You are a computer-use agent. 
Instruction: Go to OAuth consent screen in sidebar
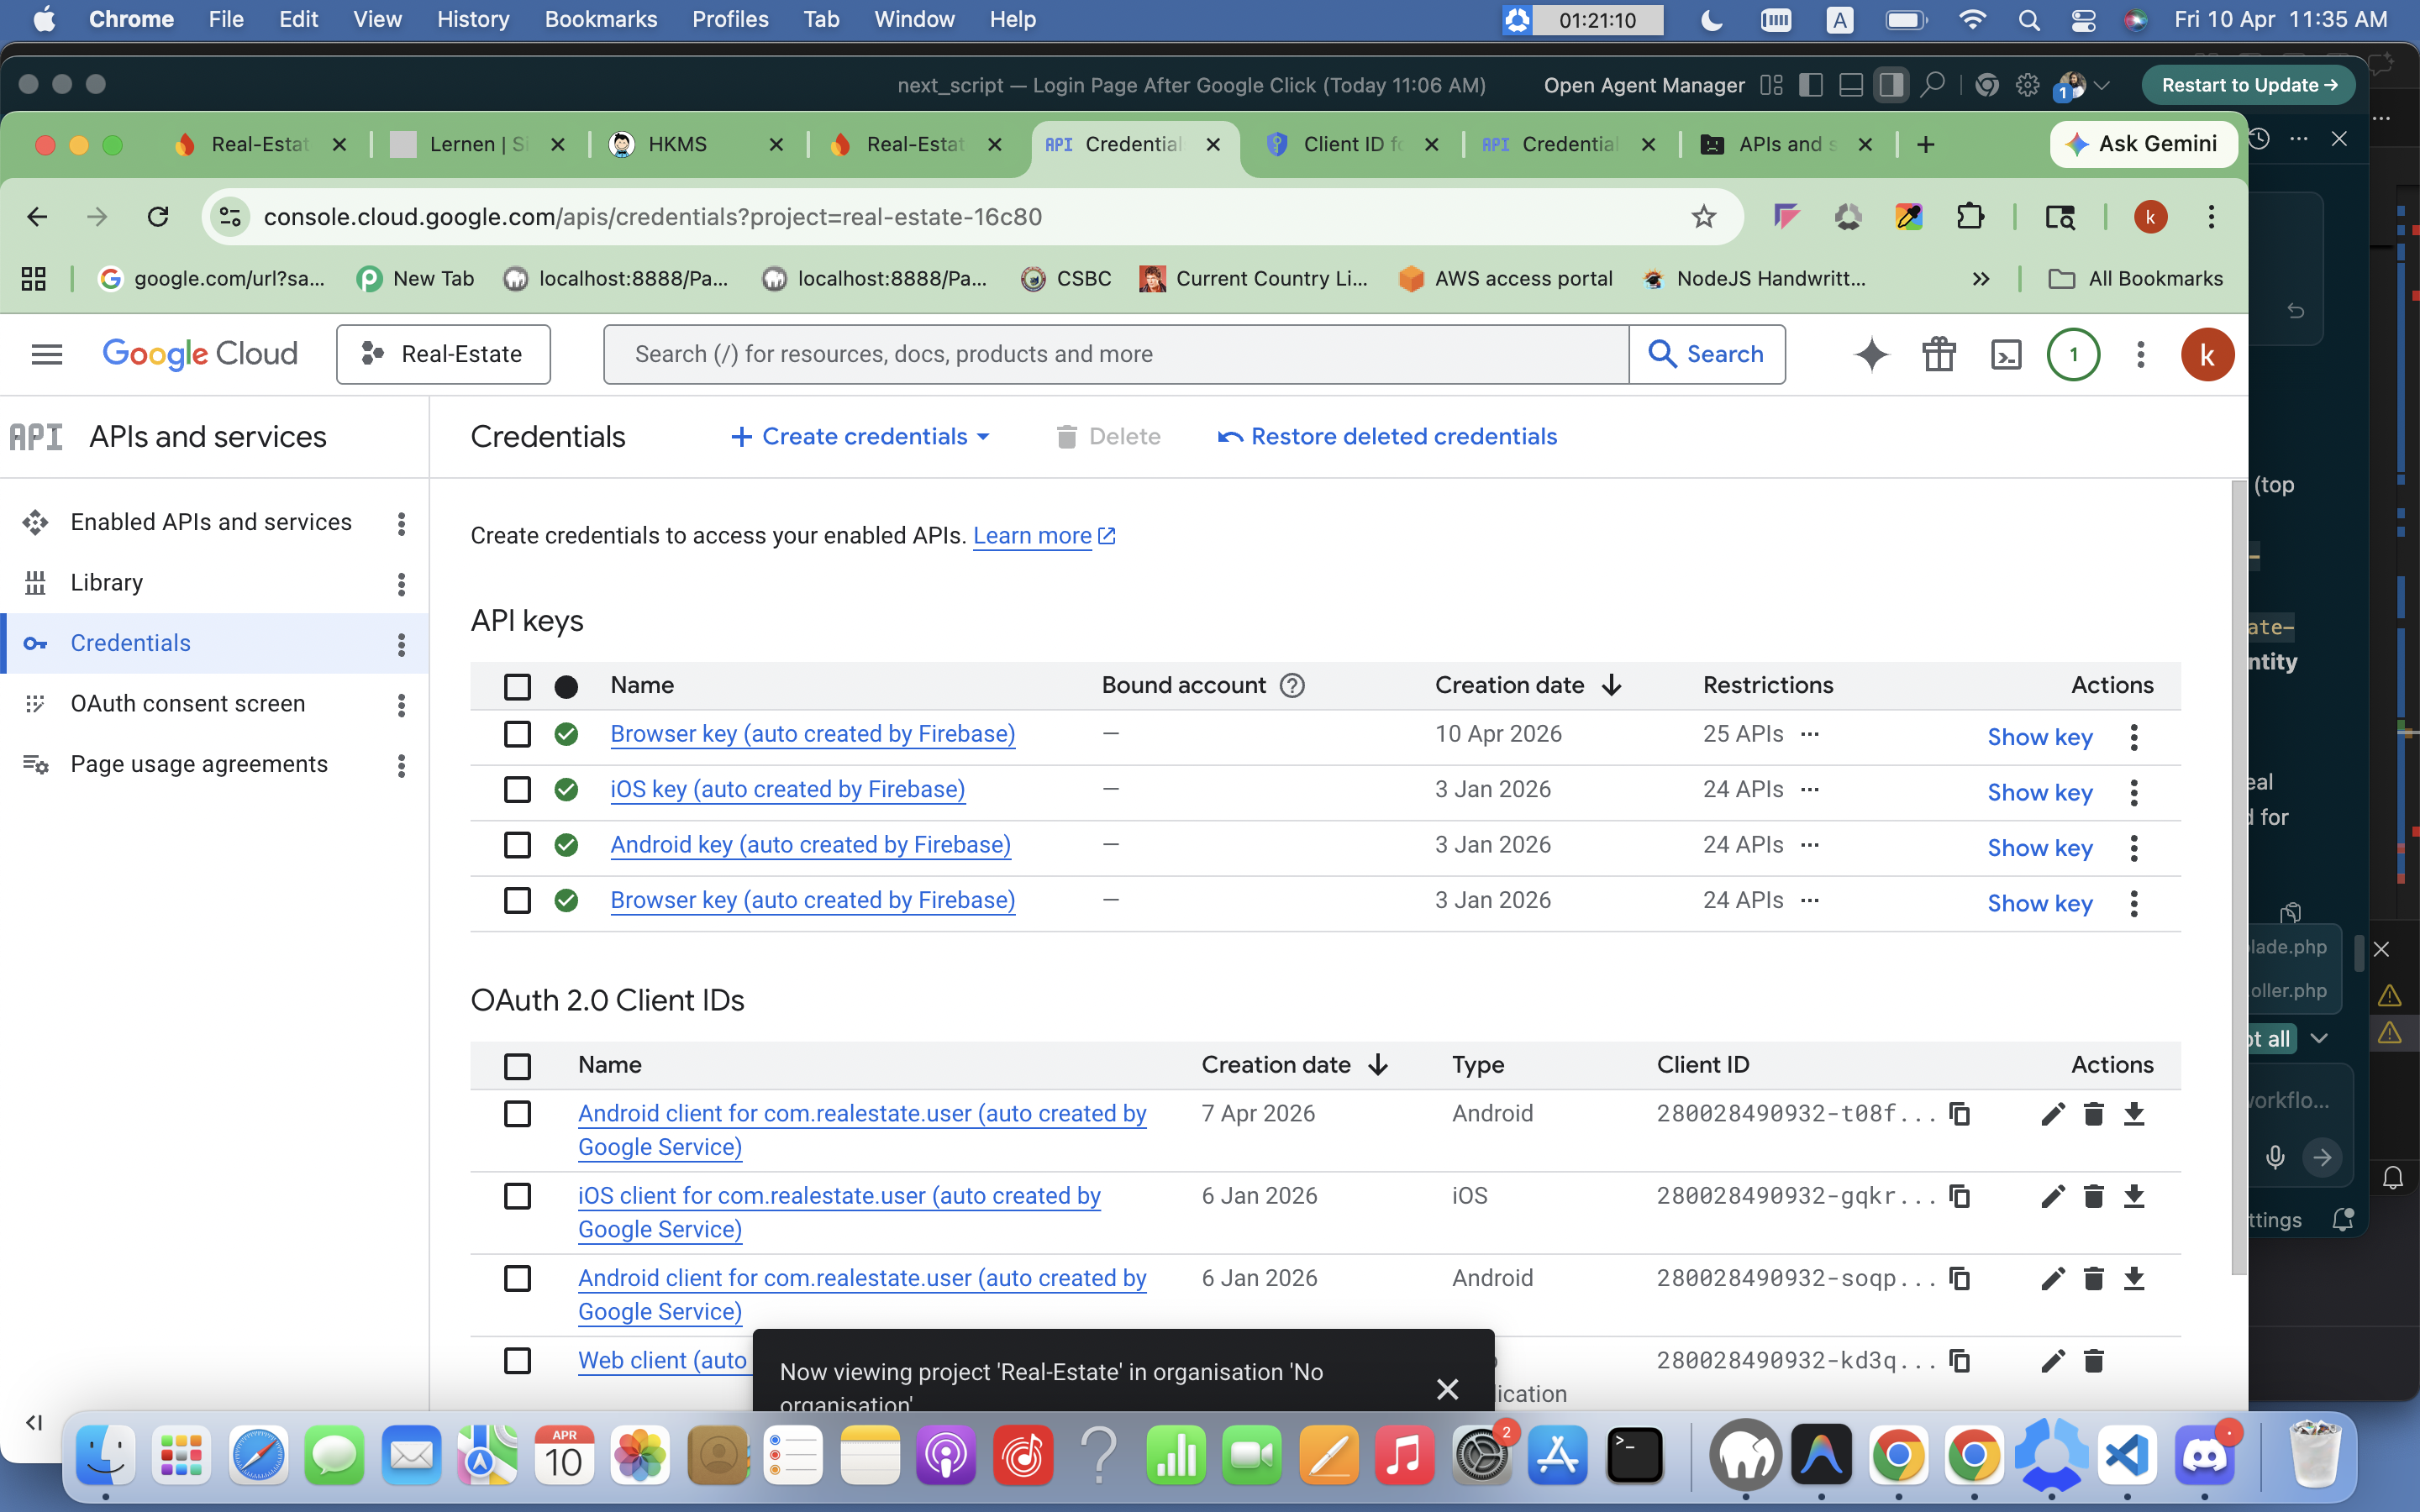(x=187, y=704)
